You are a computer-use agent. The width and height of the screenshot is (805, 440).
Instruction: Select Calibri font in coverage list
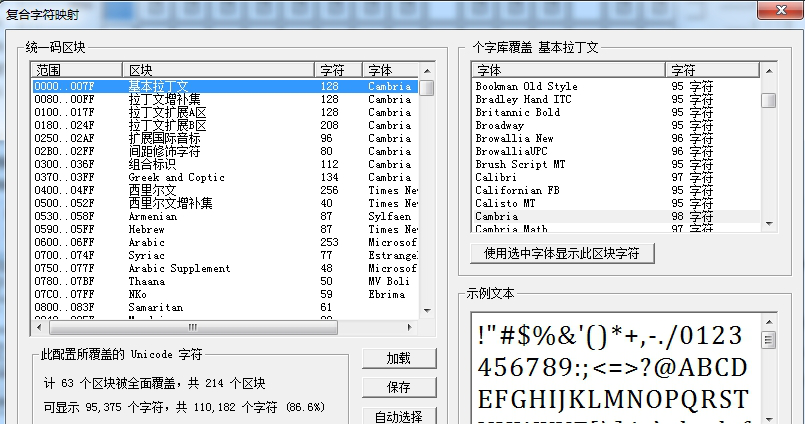point(616,177)
